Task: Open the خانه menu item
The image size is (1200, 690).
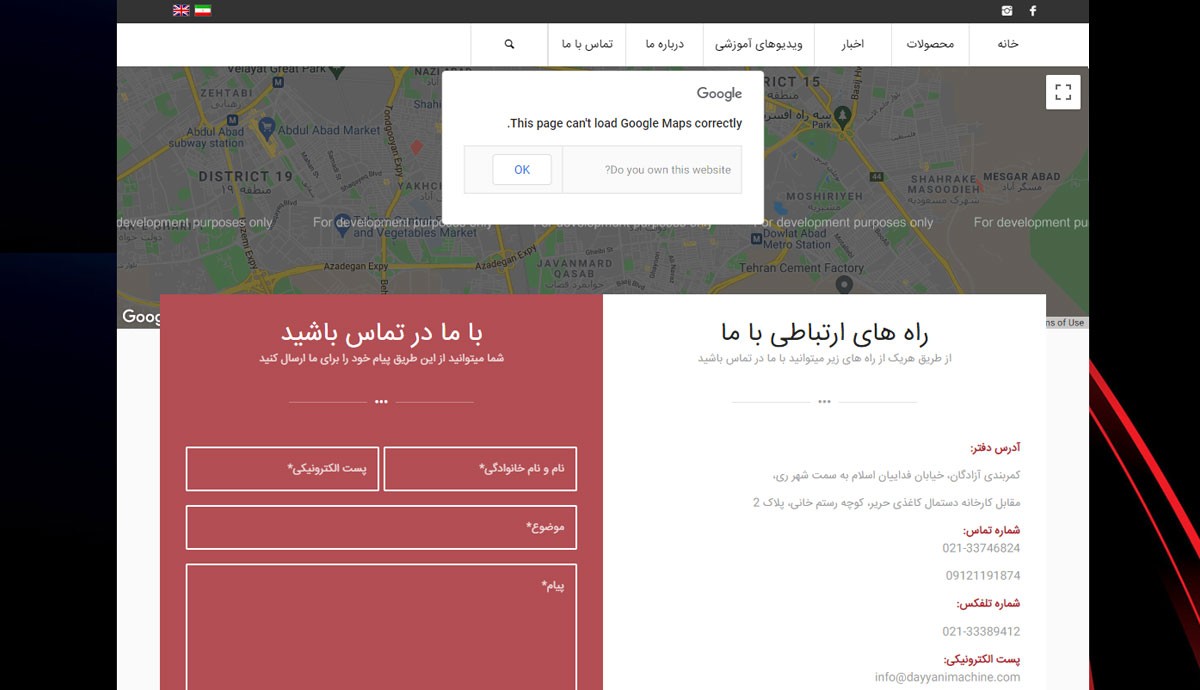Action: coord(1007,44)
